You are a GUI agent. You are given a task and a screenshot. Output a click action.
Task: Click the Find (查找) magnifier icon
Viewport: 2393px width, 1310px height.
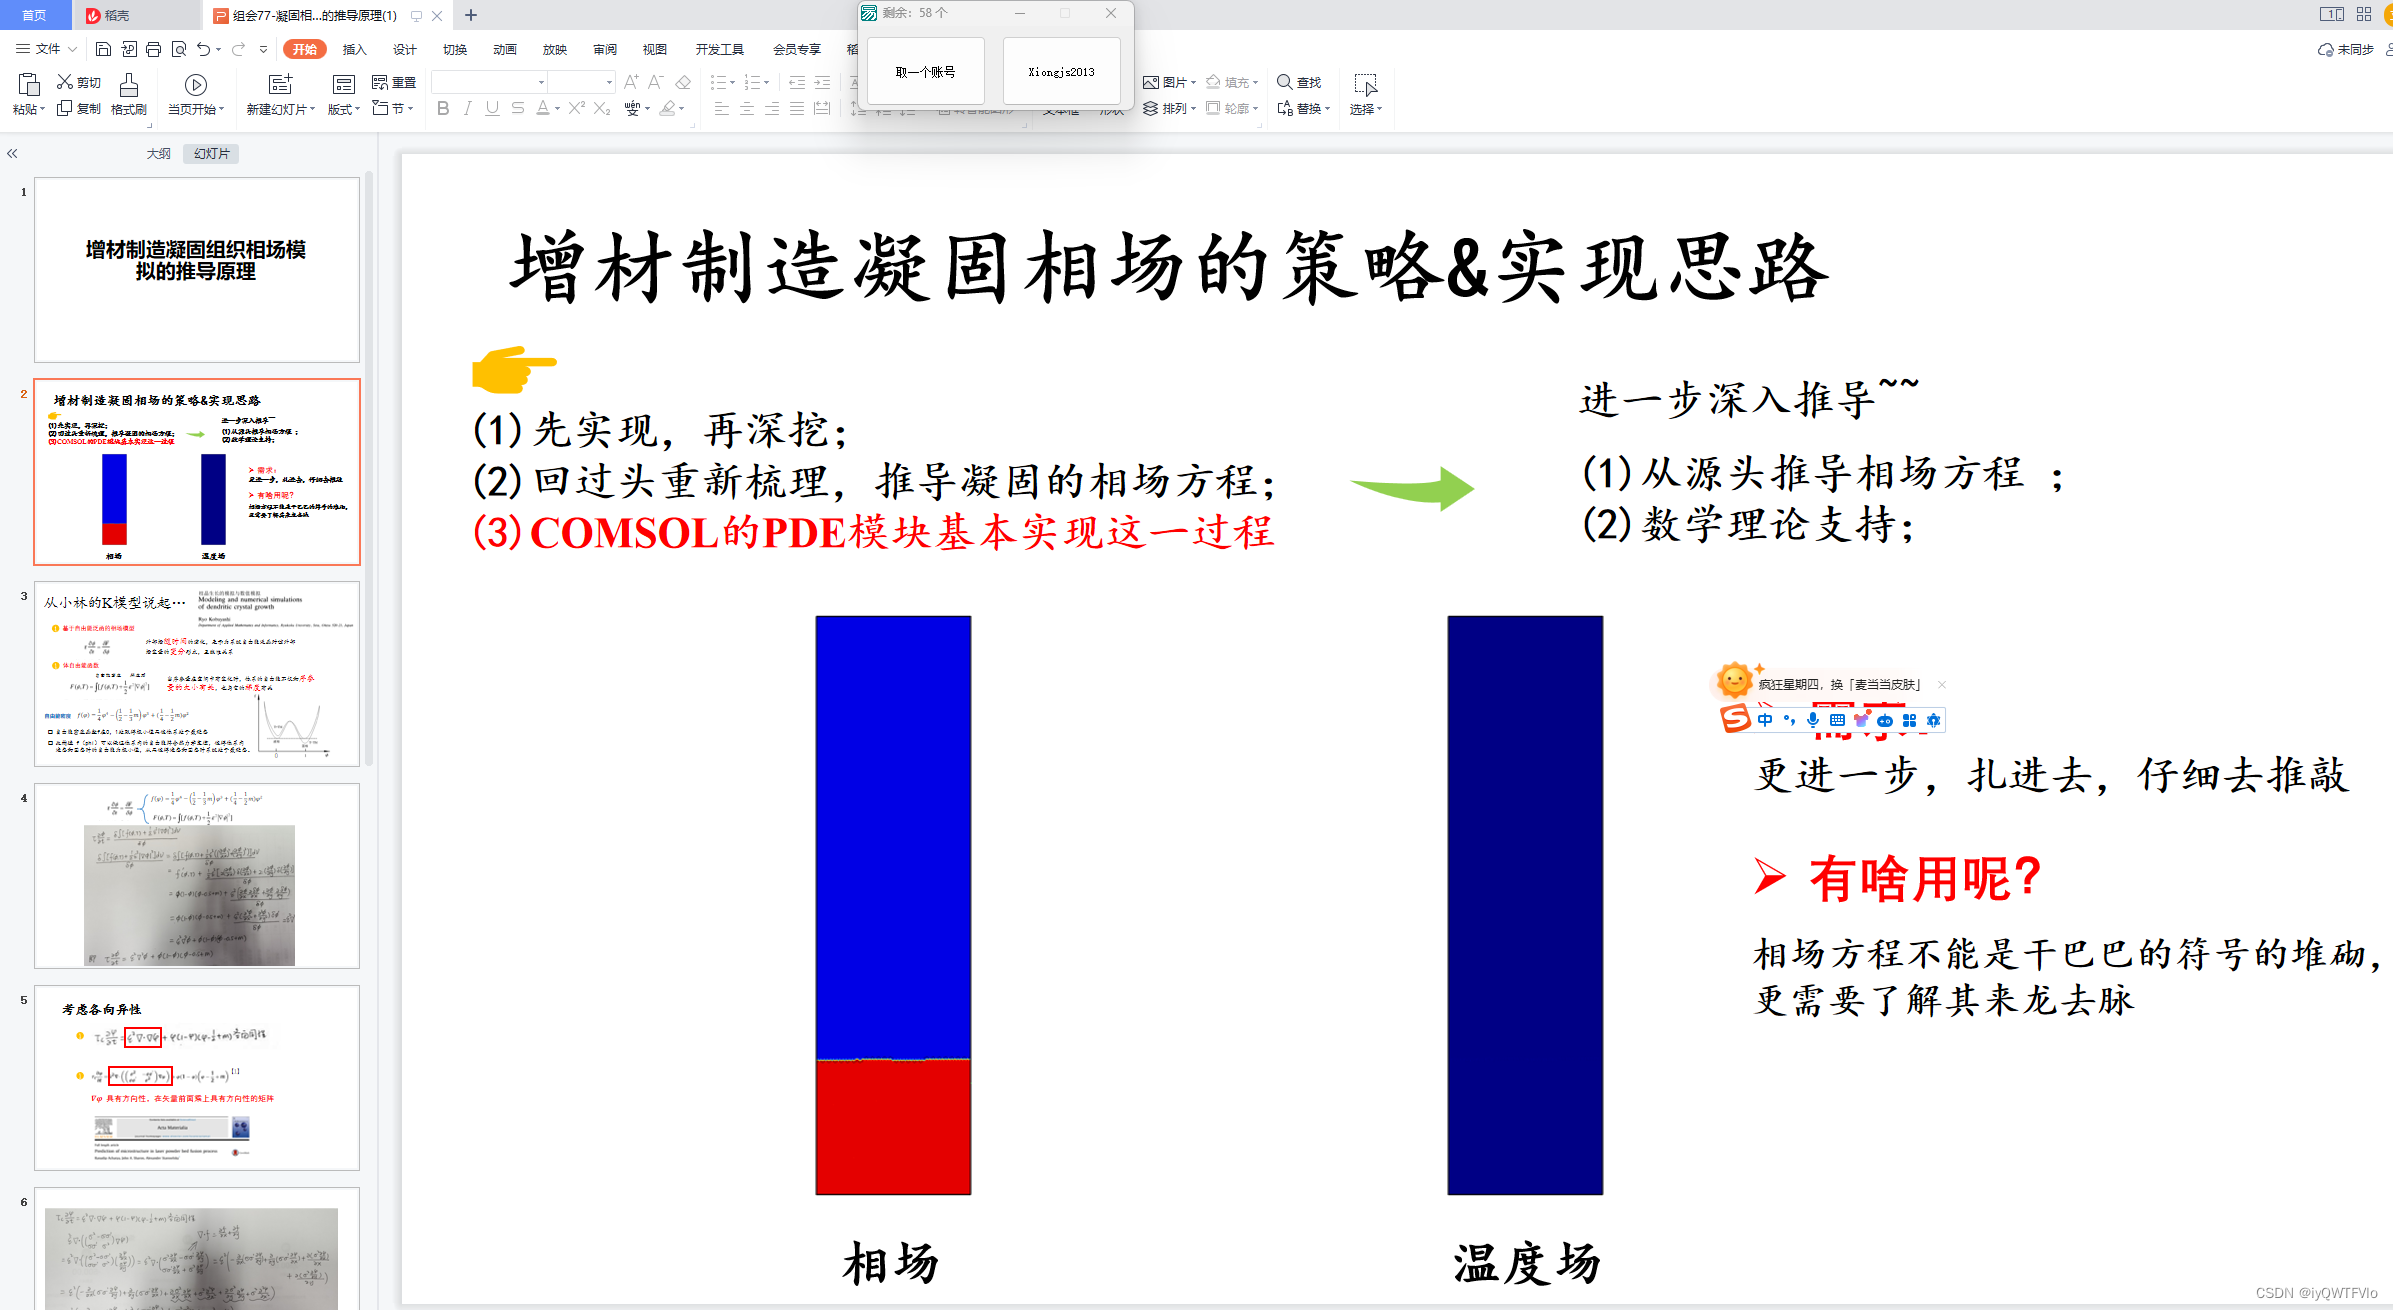[1284, 82]
